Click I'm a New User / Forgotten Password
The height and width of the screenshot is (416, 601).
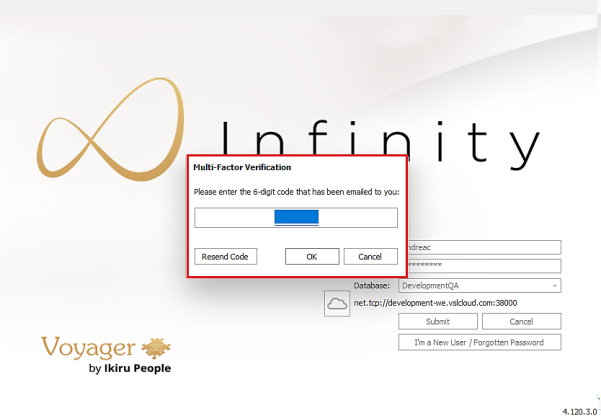[x=480, y=342]
